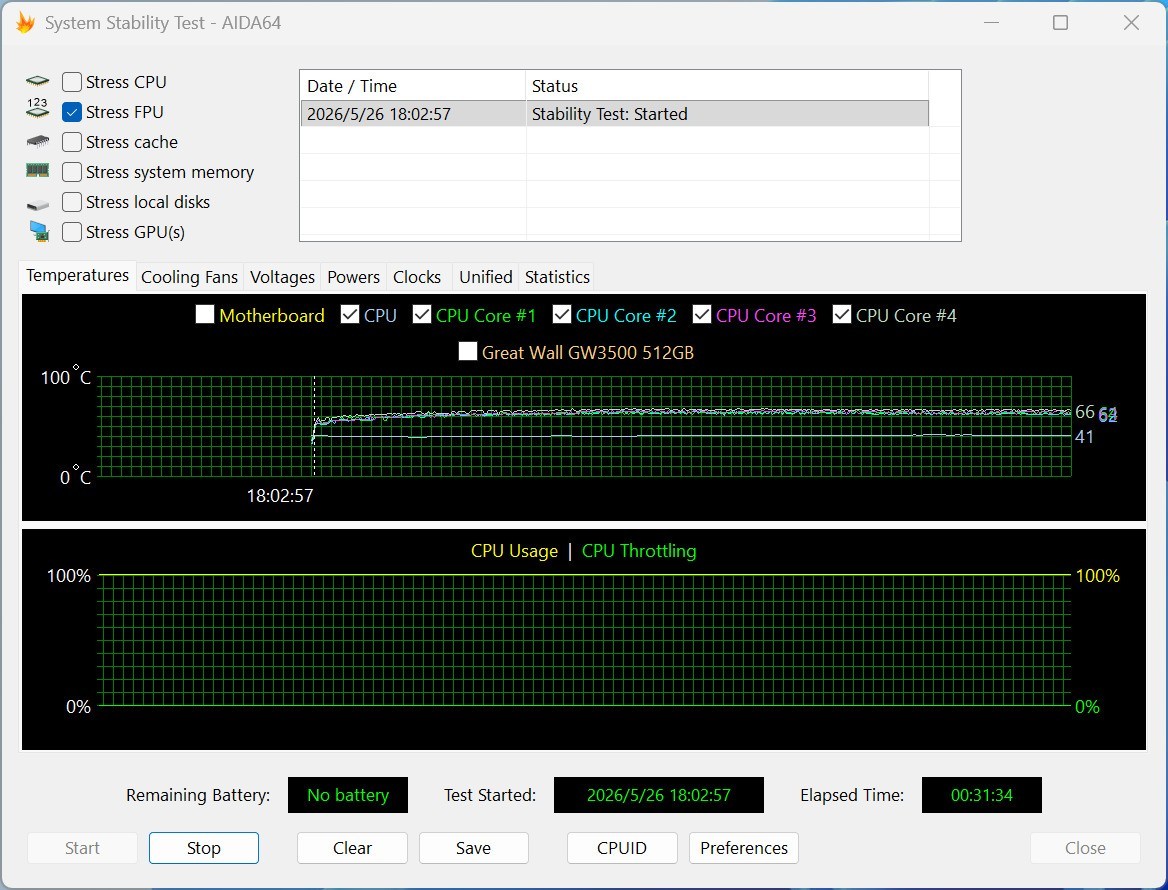
Task: Click the CPU Throttling graph legend label
Action: point(639,551)
